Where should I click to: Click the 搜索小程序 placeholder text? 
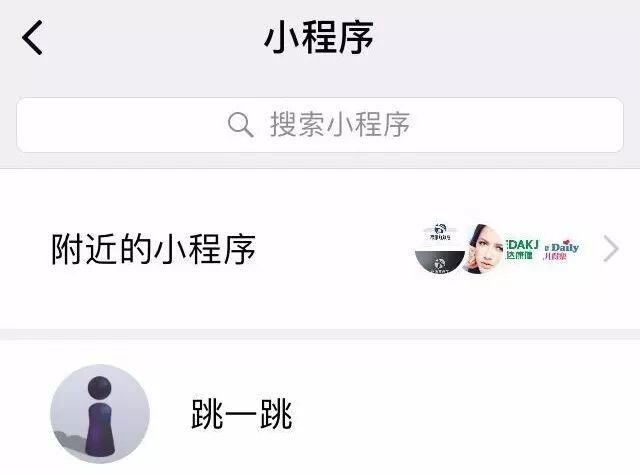(340, 124)
